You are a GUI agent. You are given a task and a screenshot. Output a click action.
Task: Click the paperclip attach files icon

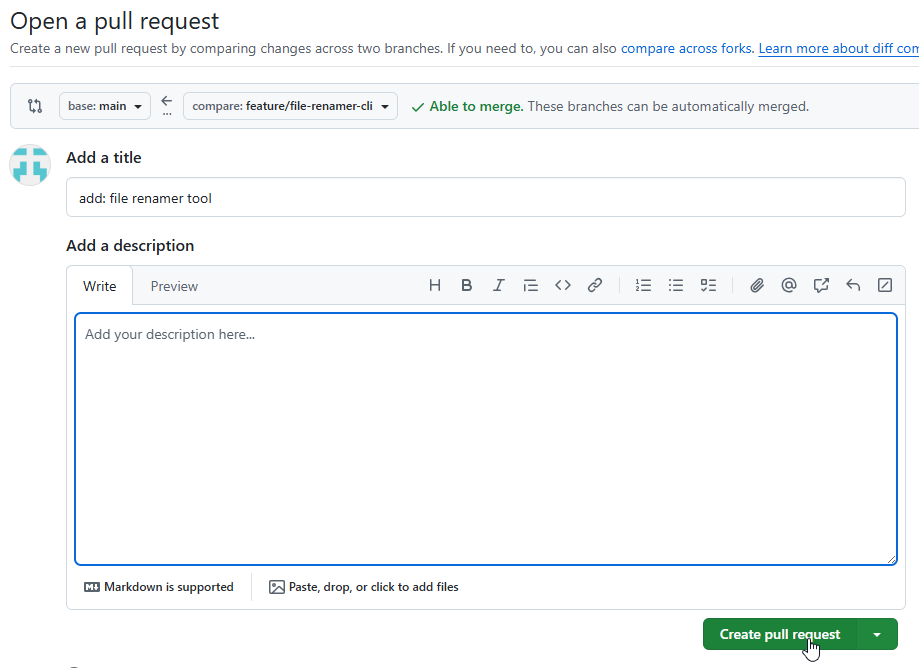[x=757, y=286]
